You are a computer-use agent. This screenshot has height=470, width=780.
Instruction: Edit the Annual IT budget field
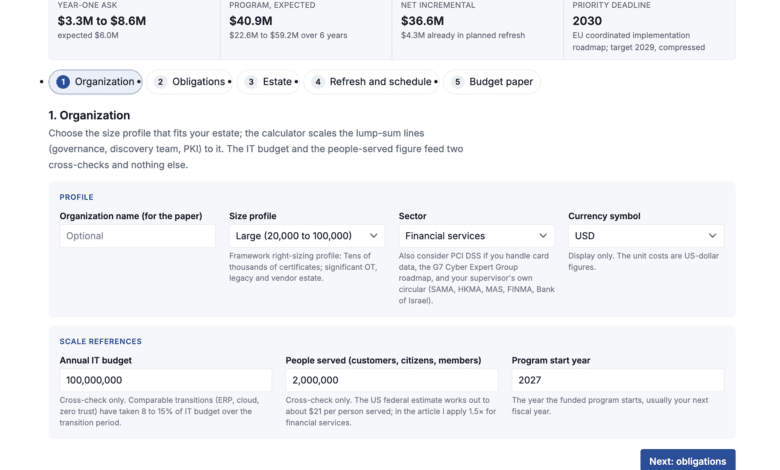coord(166,380)
